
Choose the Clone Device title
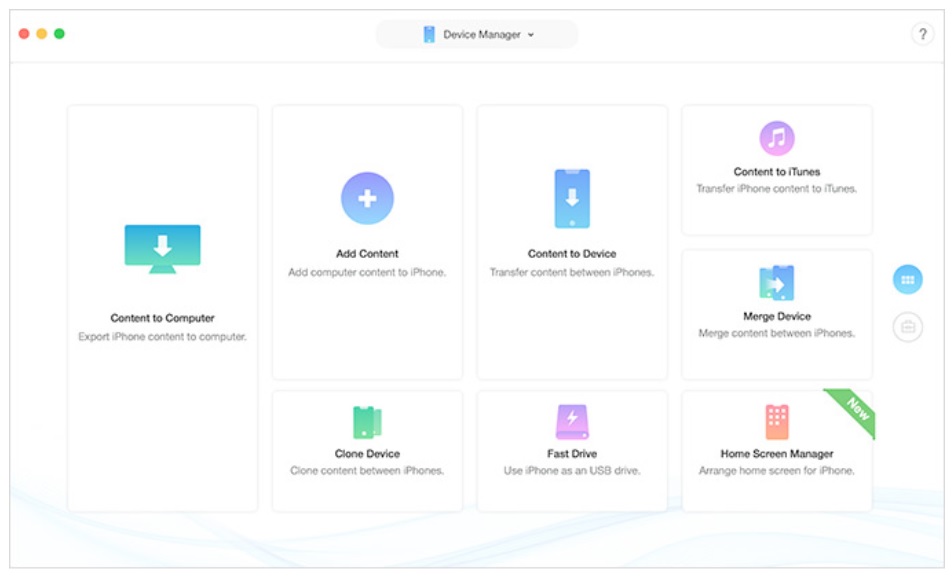click(x=367, y=454)
